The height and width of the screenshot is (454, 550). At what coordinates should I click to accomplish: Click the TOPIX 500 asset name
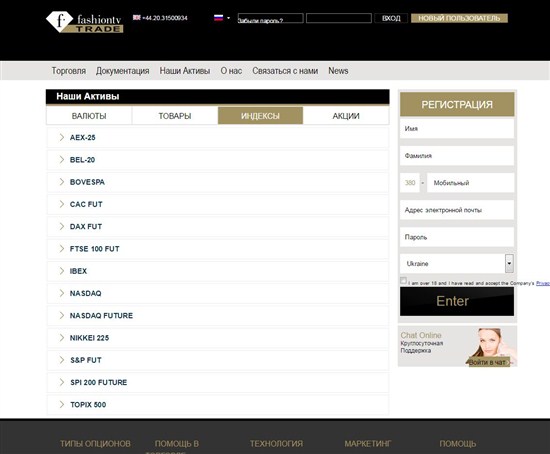(88, 405)
